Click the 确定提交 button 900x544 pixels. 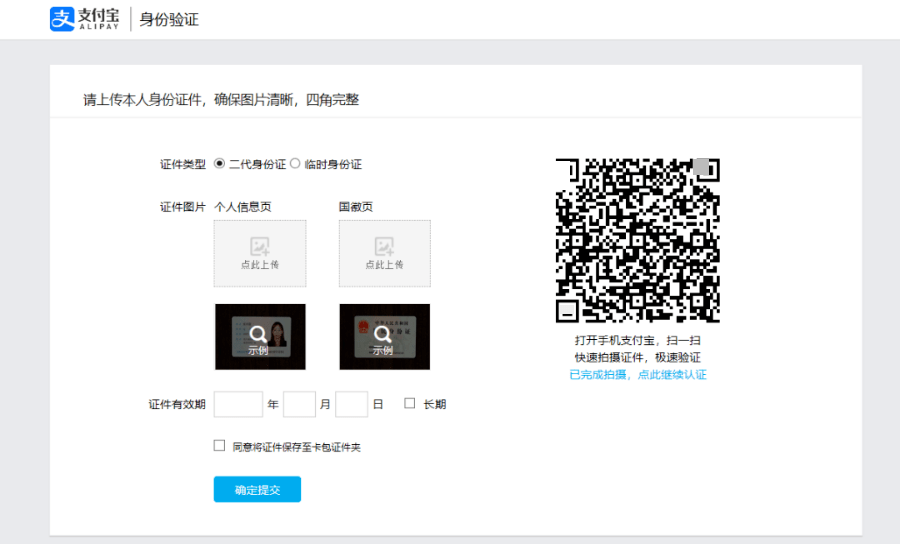[257, 489]
